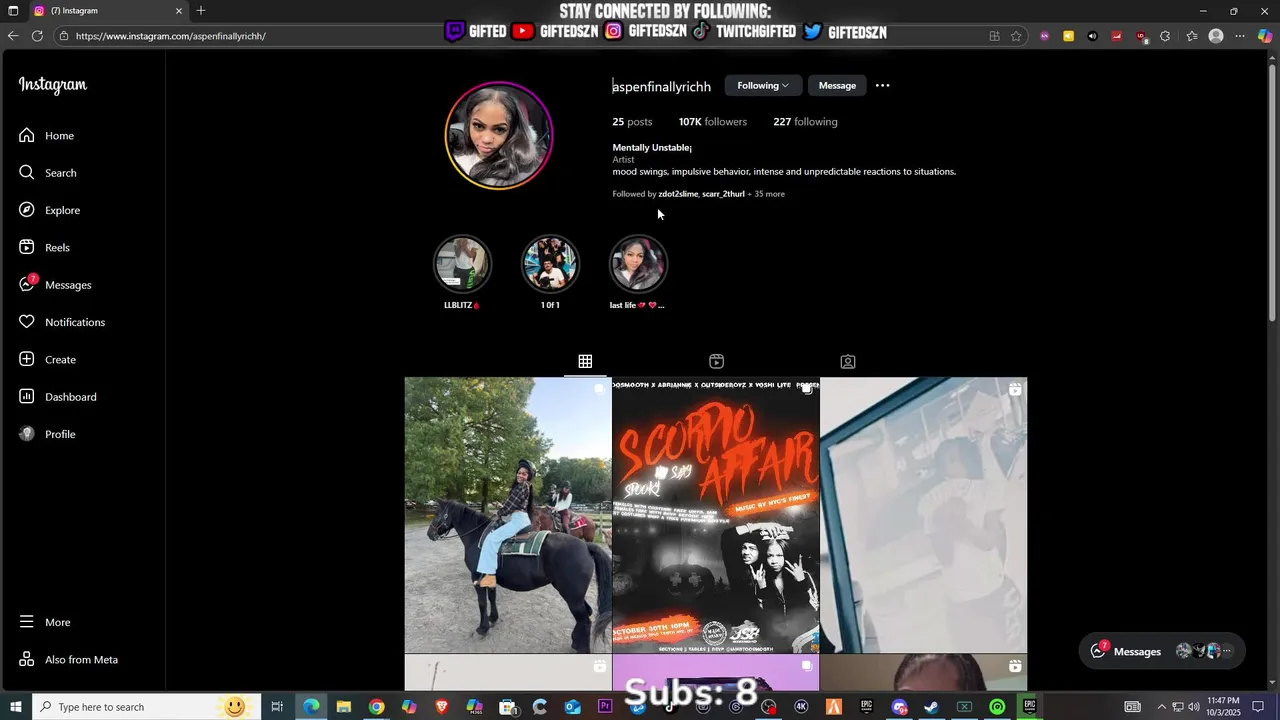The width and height of the screenshot is (1280, 720).
Task: Open the Windows notification center
Action: 1258,707
